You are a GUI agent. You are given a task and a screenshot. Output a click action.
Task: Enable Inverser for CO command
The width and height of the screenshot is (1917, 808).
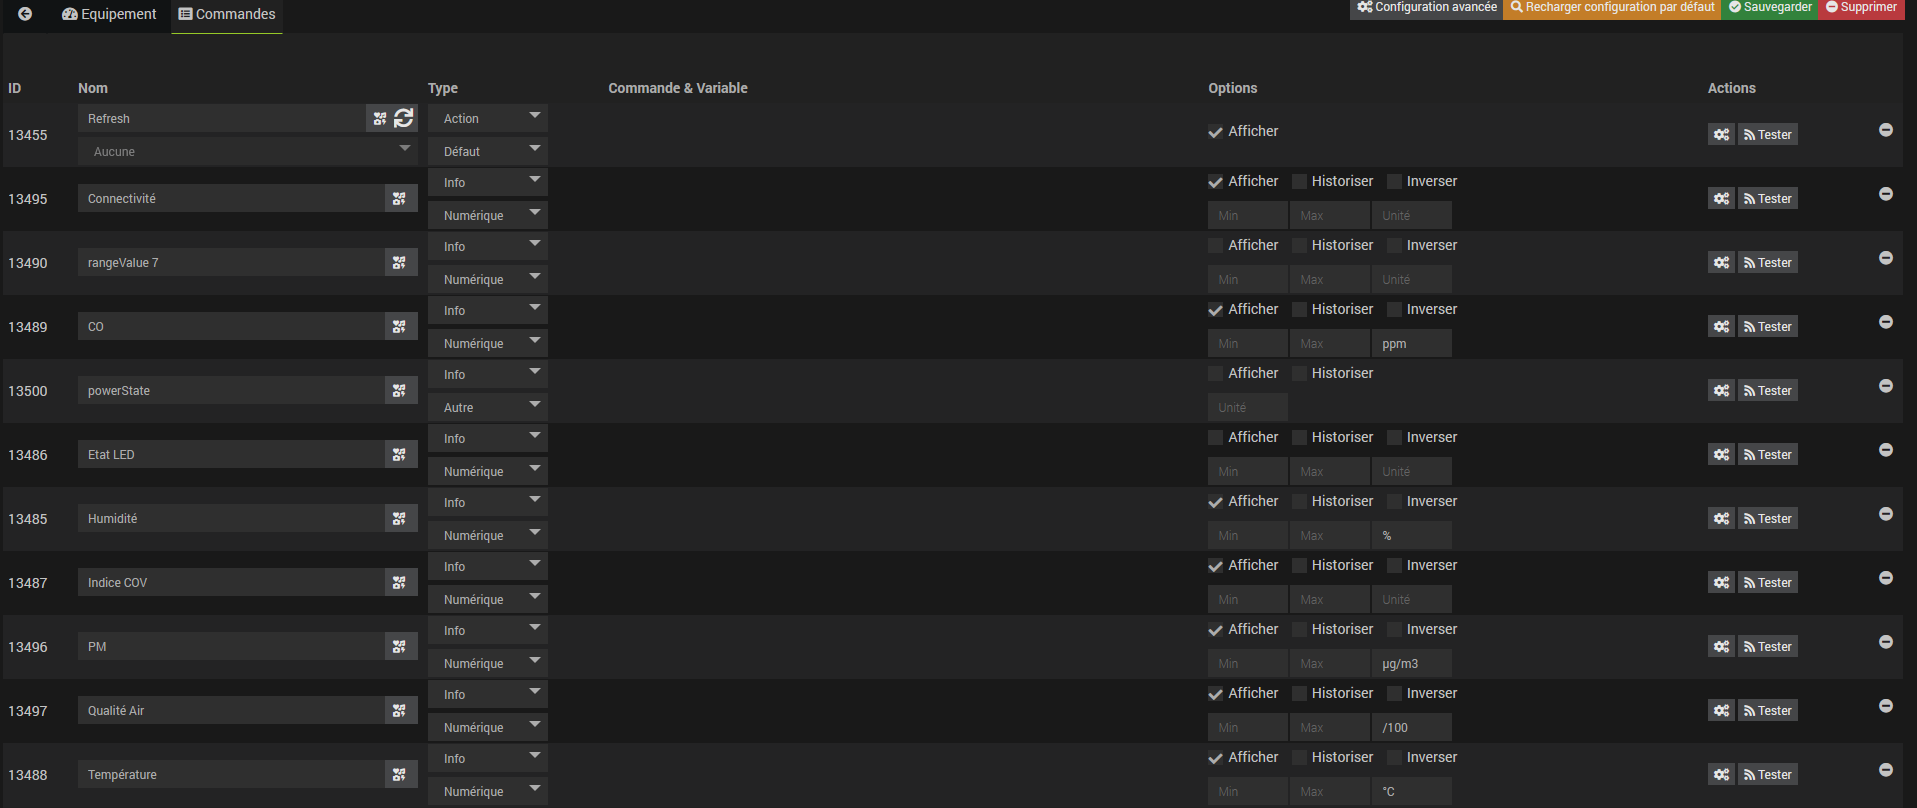click(x=1395, y=310)
